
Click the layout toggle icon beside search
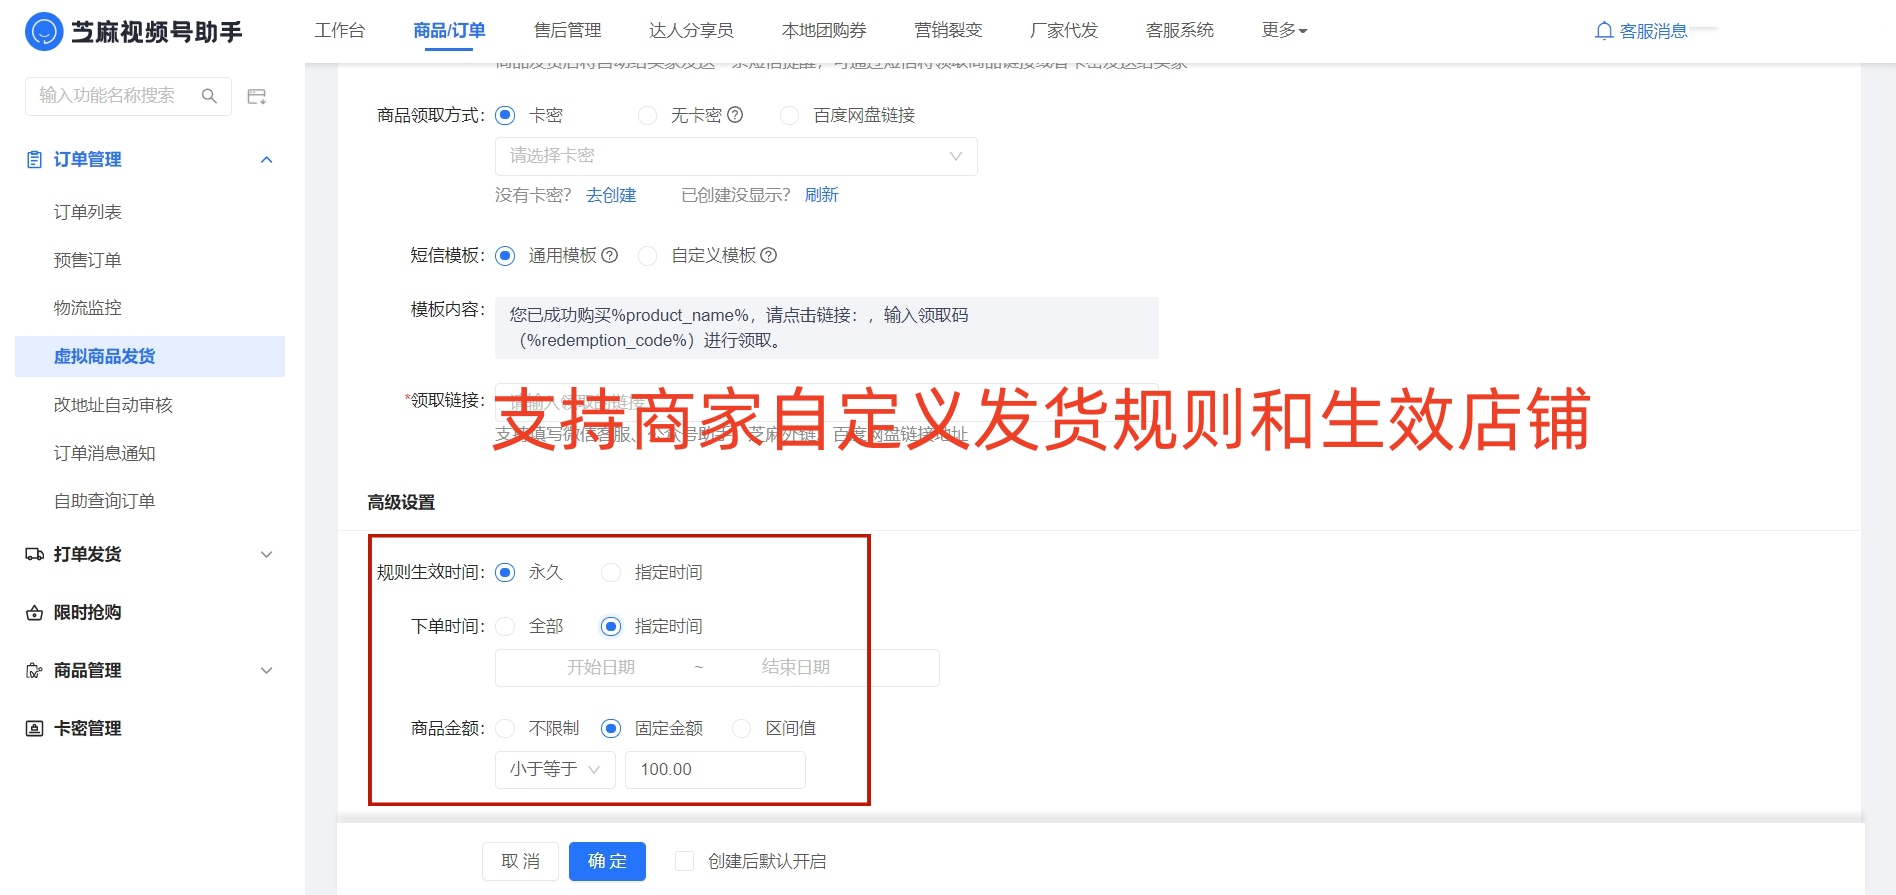point(257,96)
